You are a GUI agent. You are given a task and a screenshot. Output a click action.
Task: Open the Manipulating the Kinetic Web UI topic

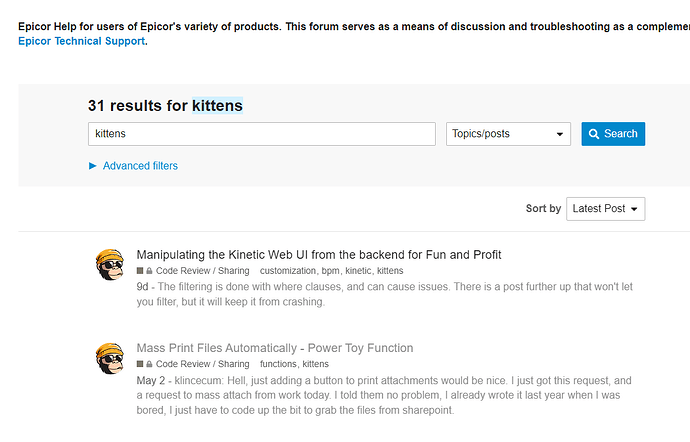[319, 255]
